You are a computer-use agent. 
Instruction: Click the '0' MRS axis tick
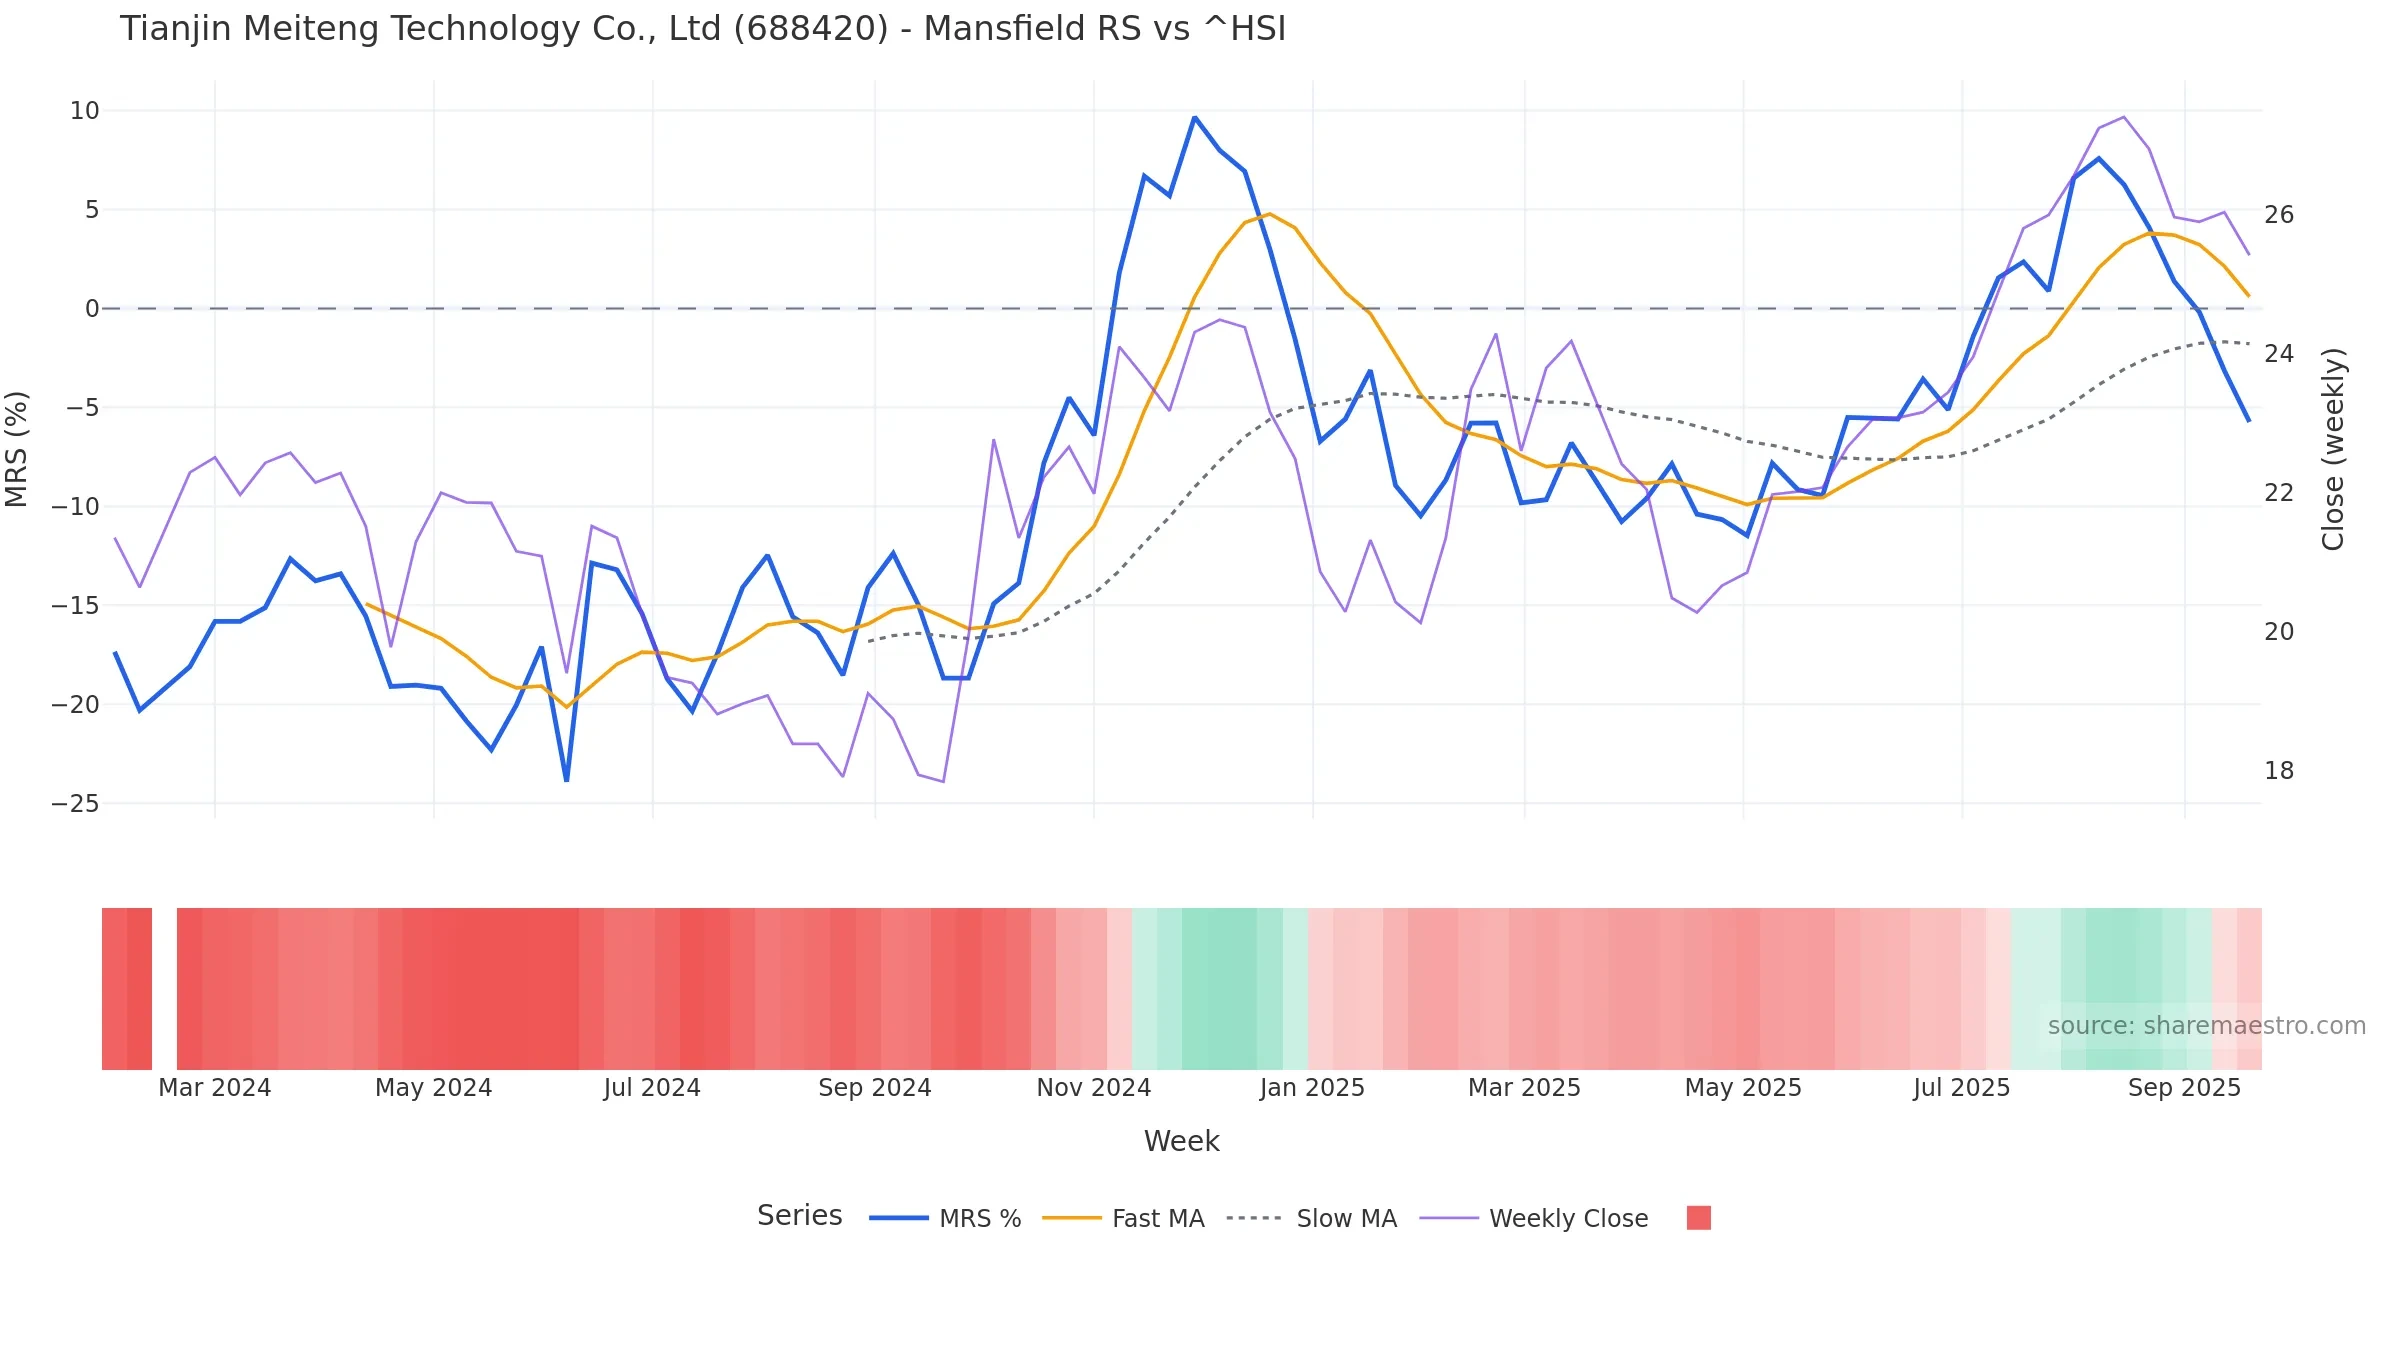tap(93, 309)
